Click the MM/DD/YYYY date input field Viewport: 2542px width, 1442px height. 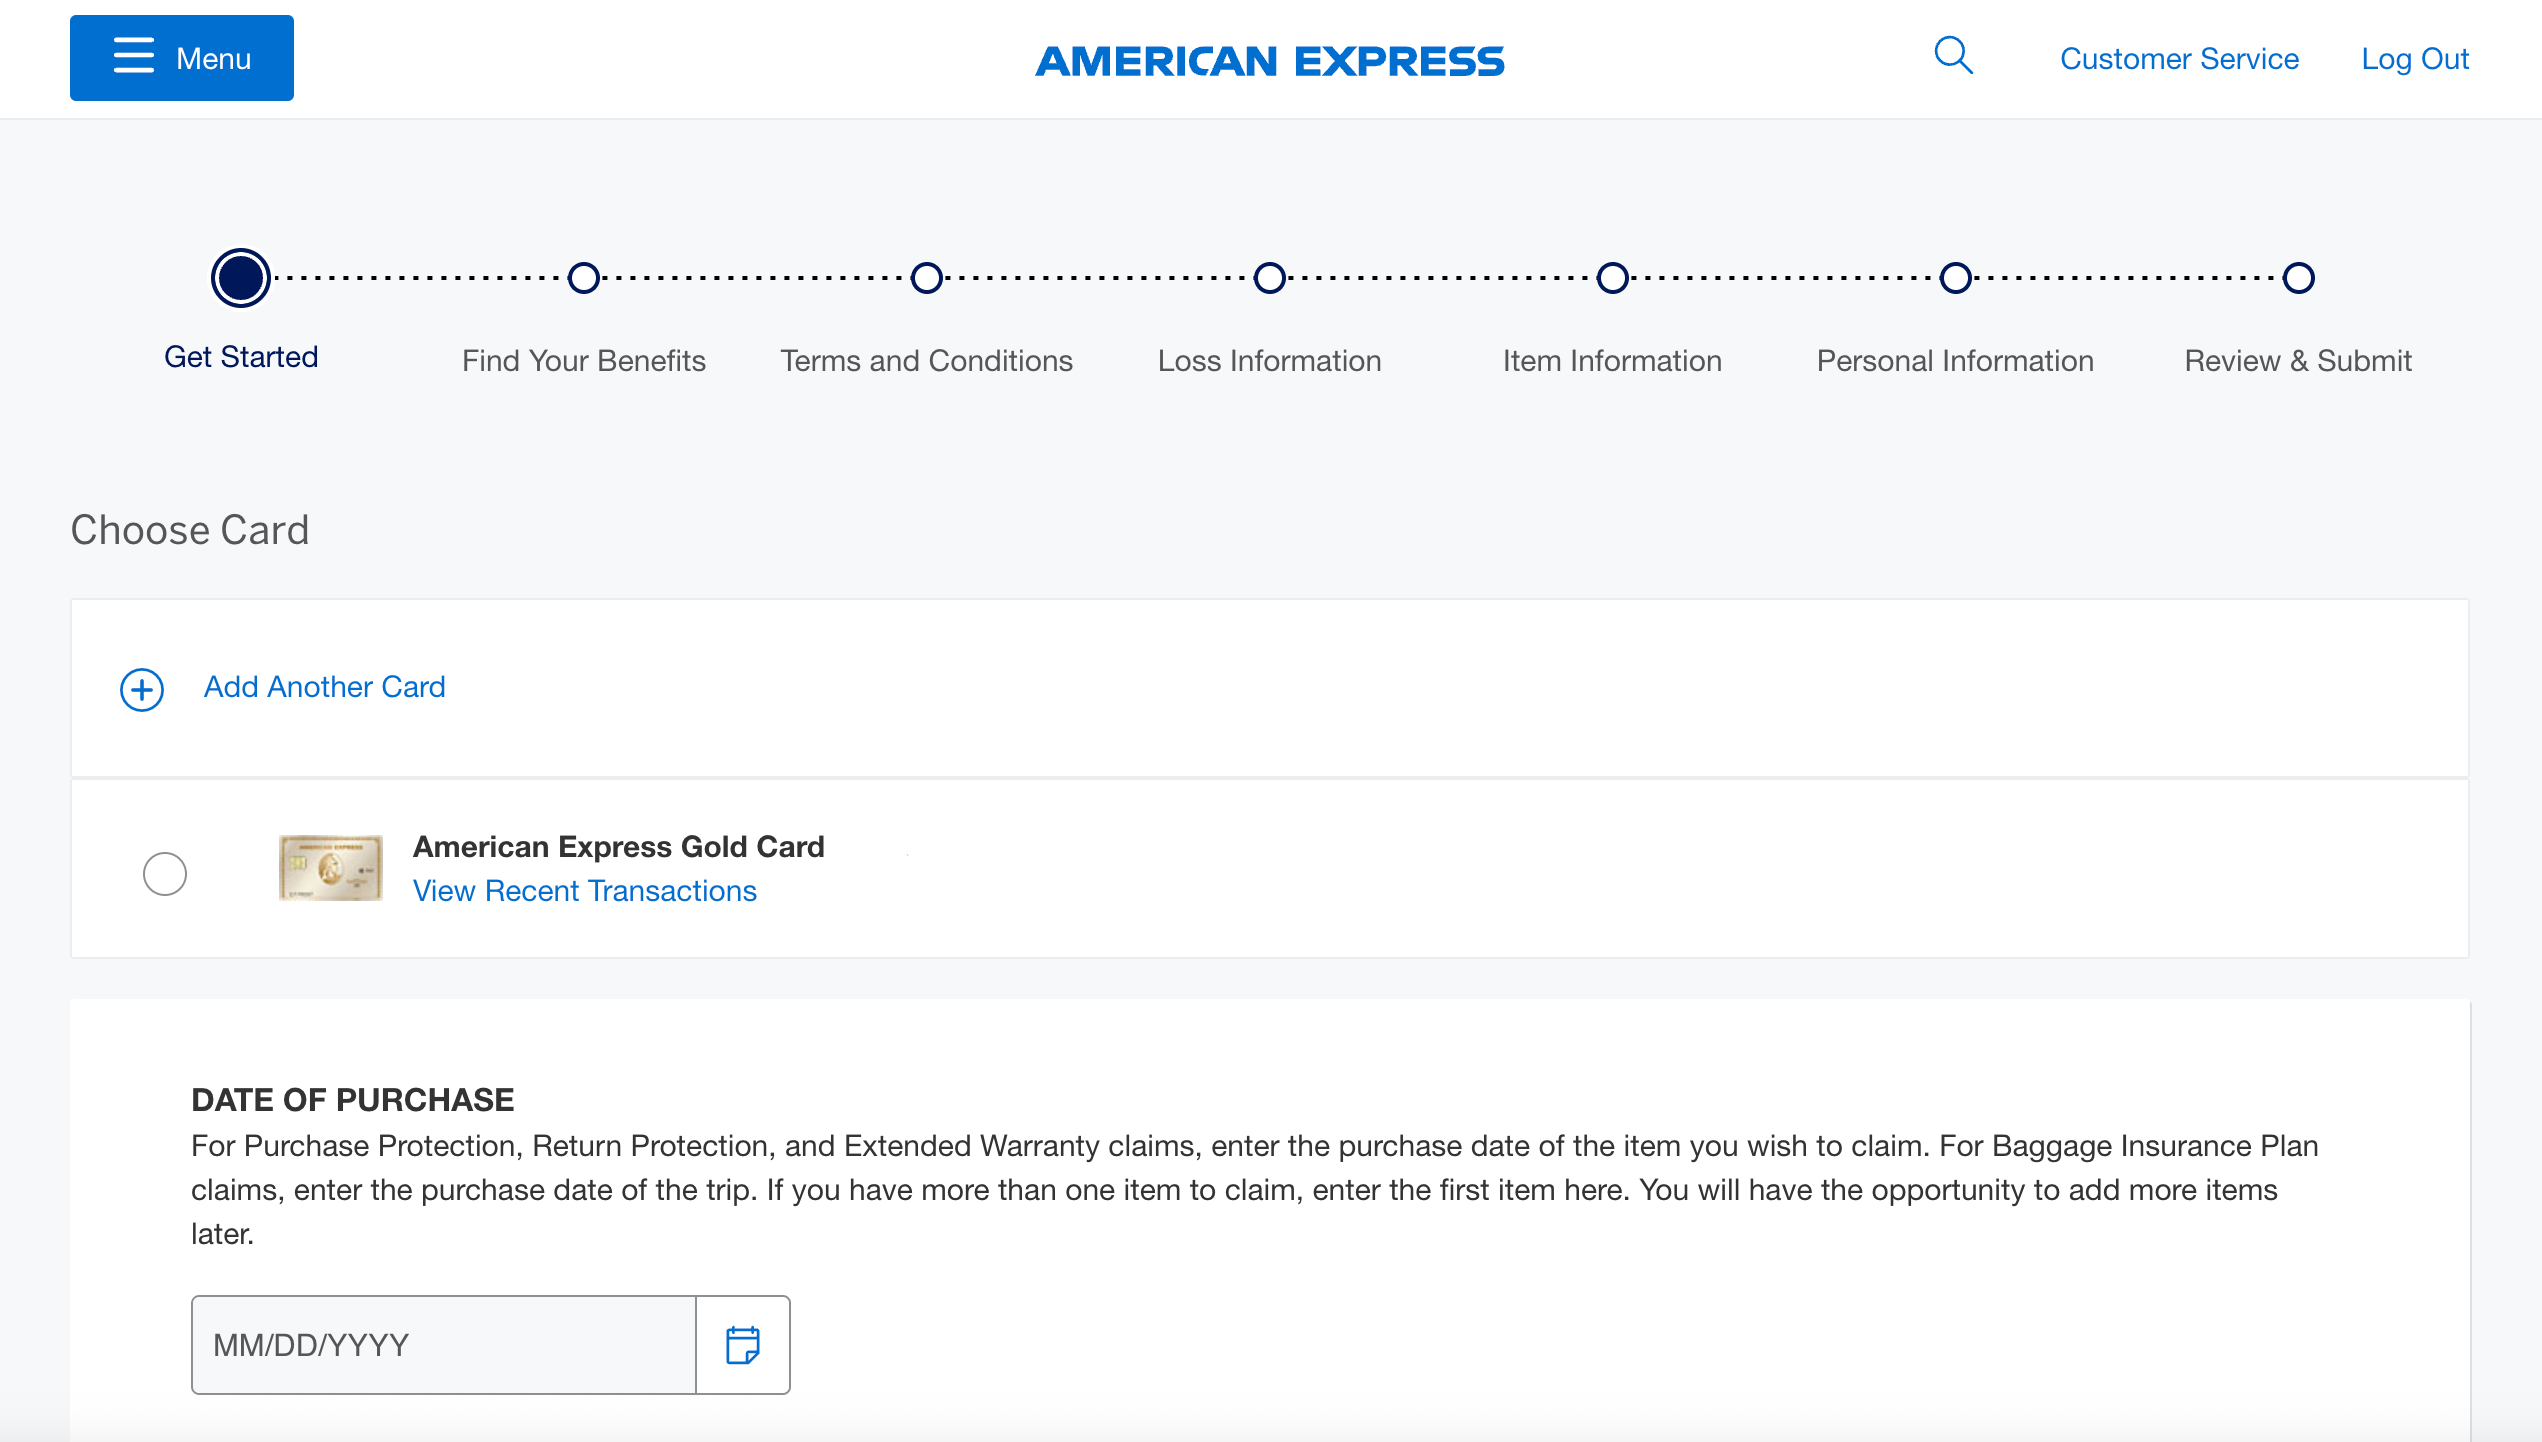(440, 1344)
